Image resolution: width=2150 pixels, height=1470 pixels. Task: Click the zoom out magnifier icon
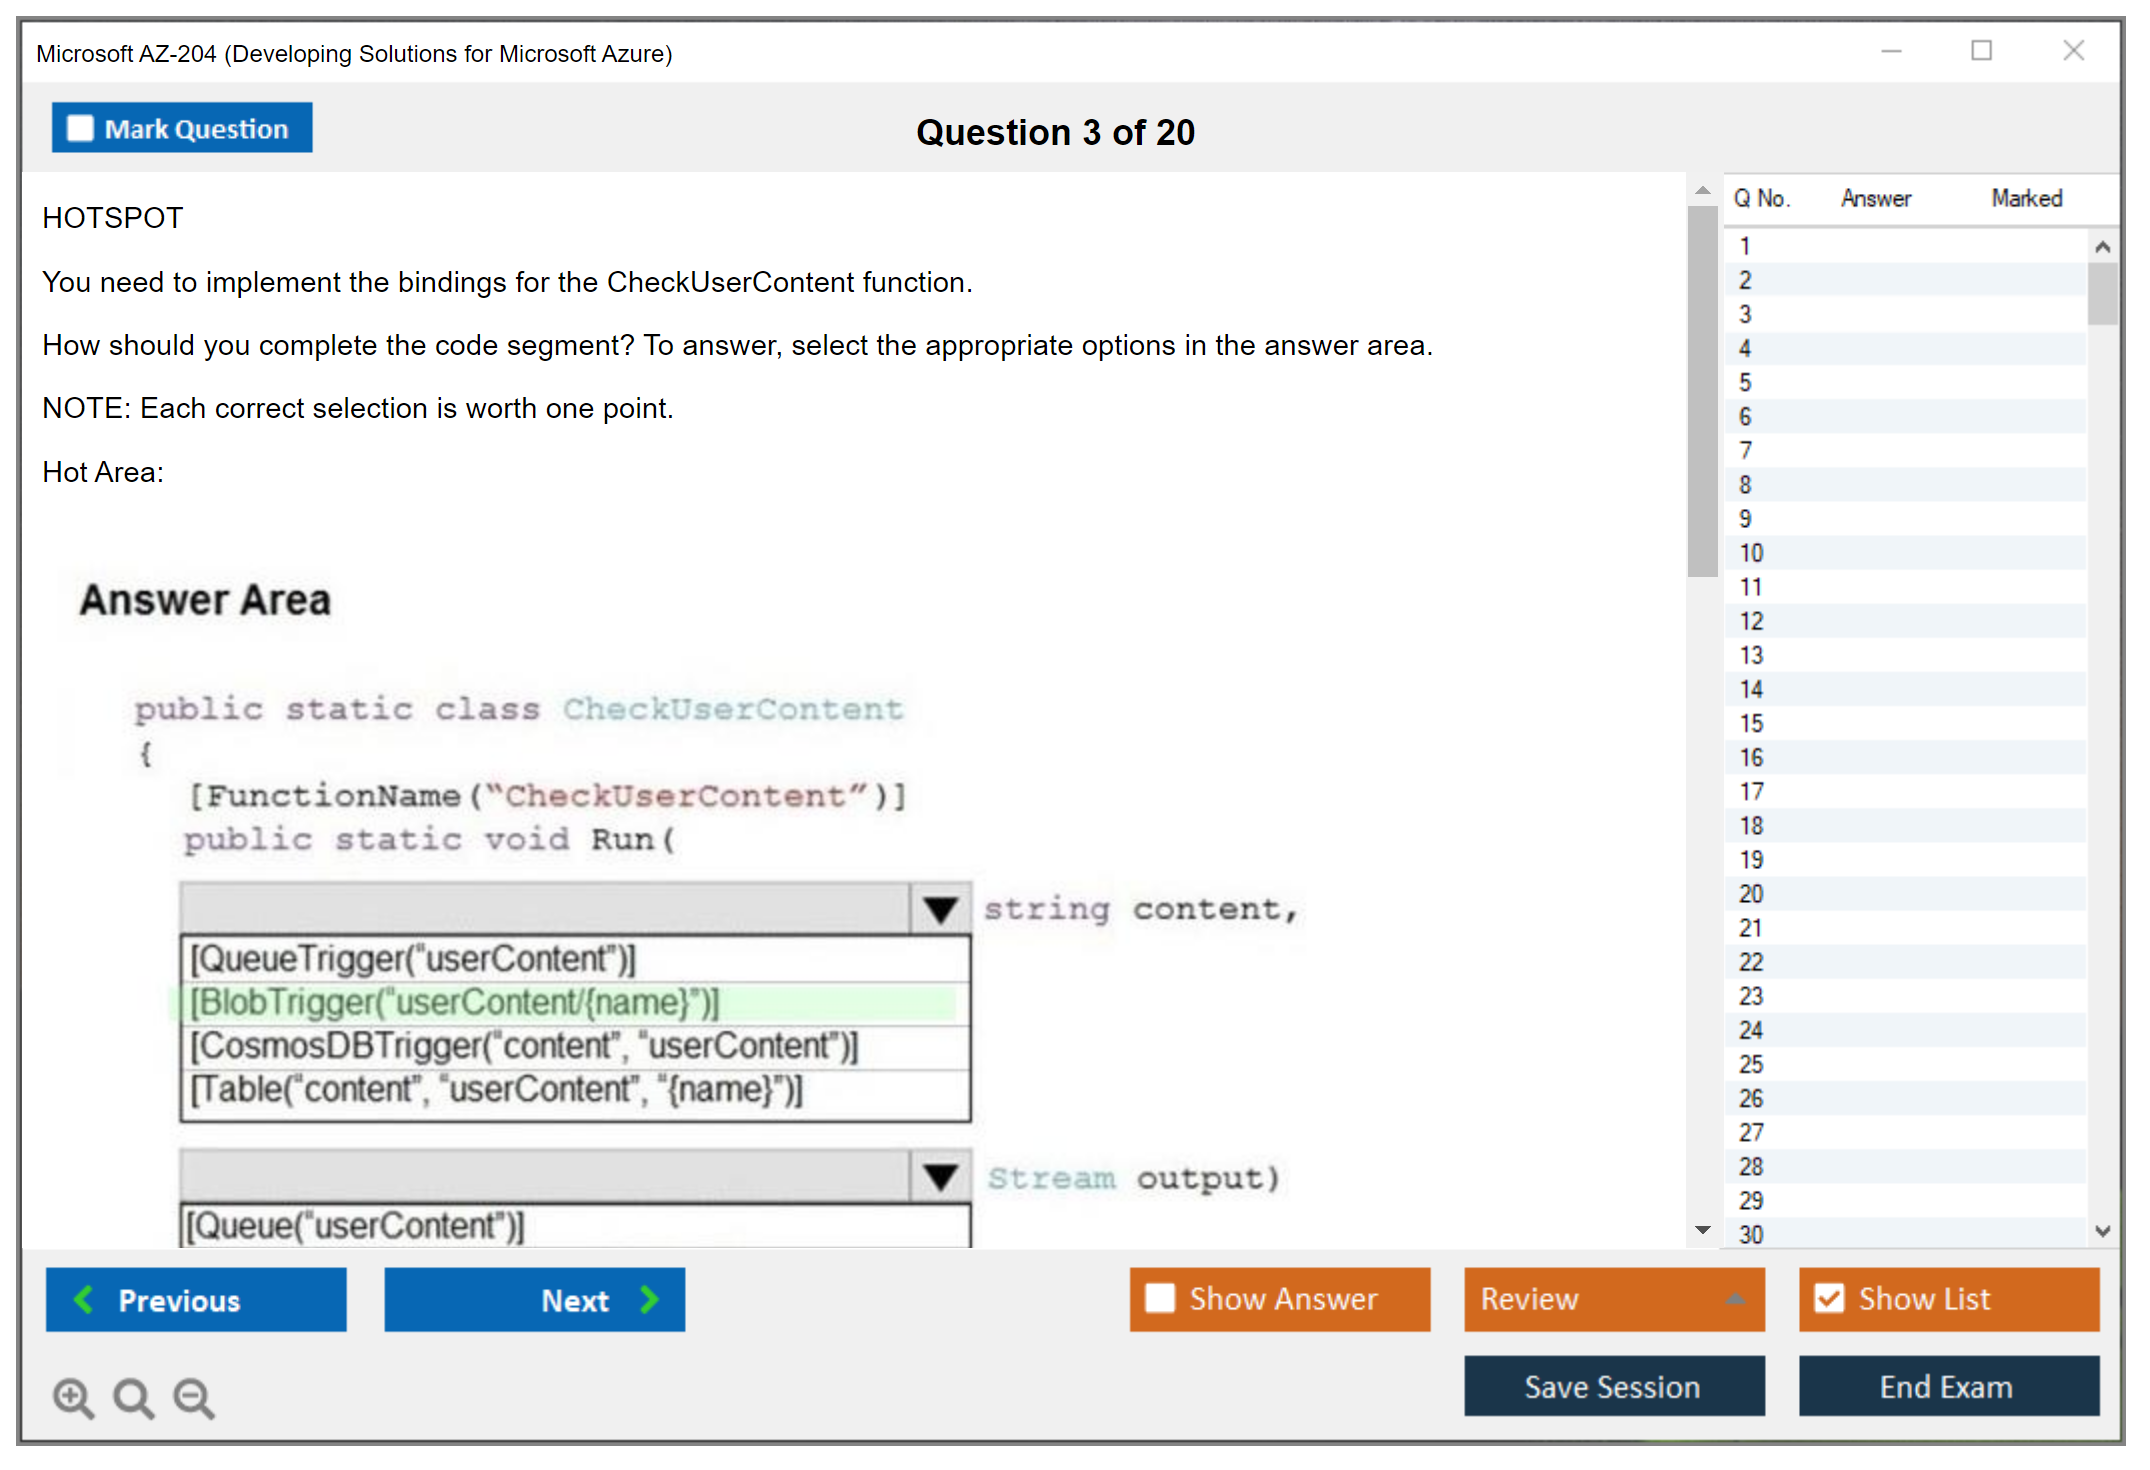tap(193, 1397)
